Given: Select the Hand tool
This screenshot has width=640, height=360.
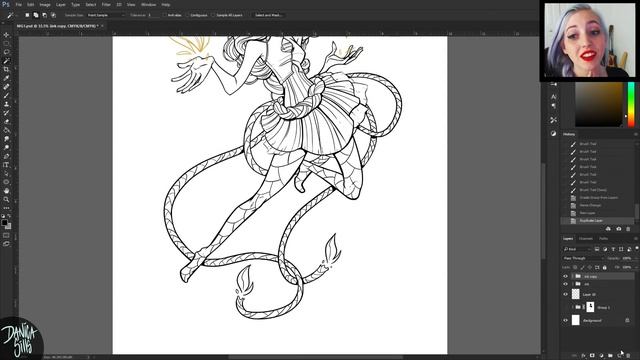Looking at the screenshot, I should pyautogui.click(x=6, y=191).
